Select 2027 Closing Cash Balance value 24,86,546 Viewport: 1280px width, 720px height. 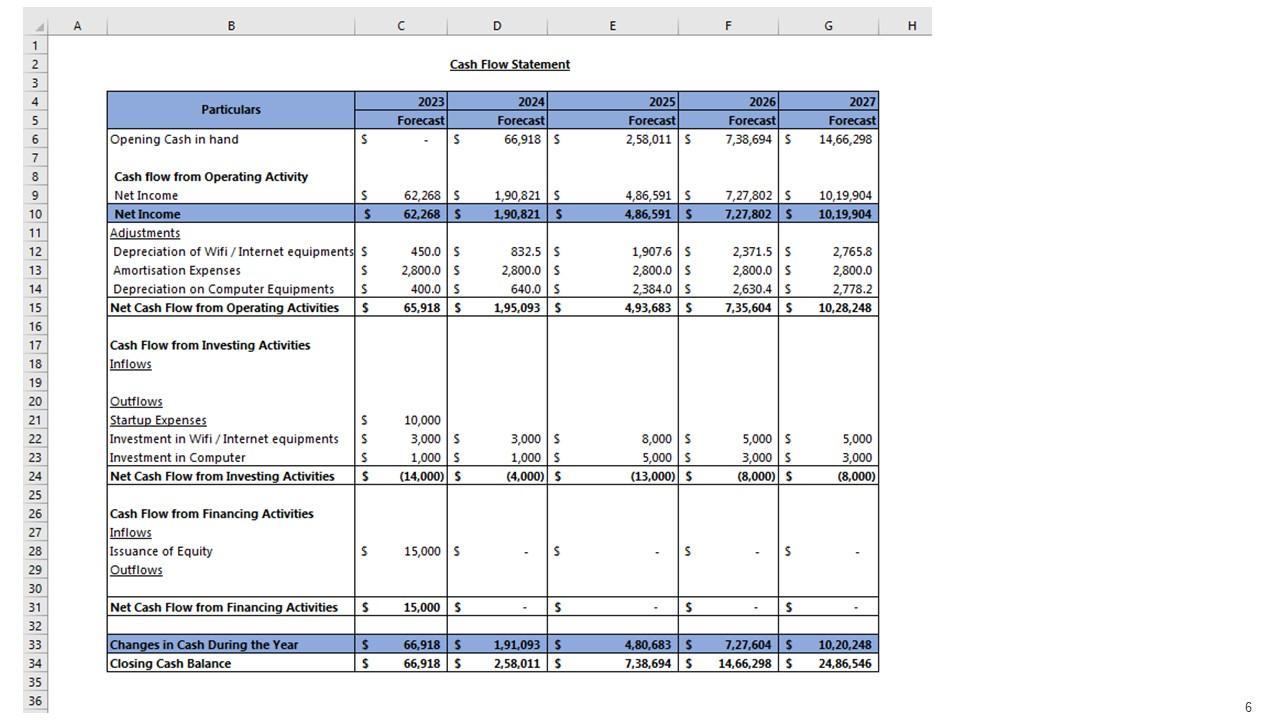click(x=844, y=664)
